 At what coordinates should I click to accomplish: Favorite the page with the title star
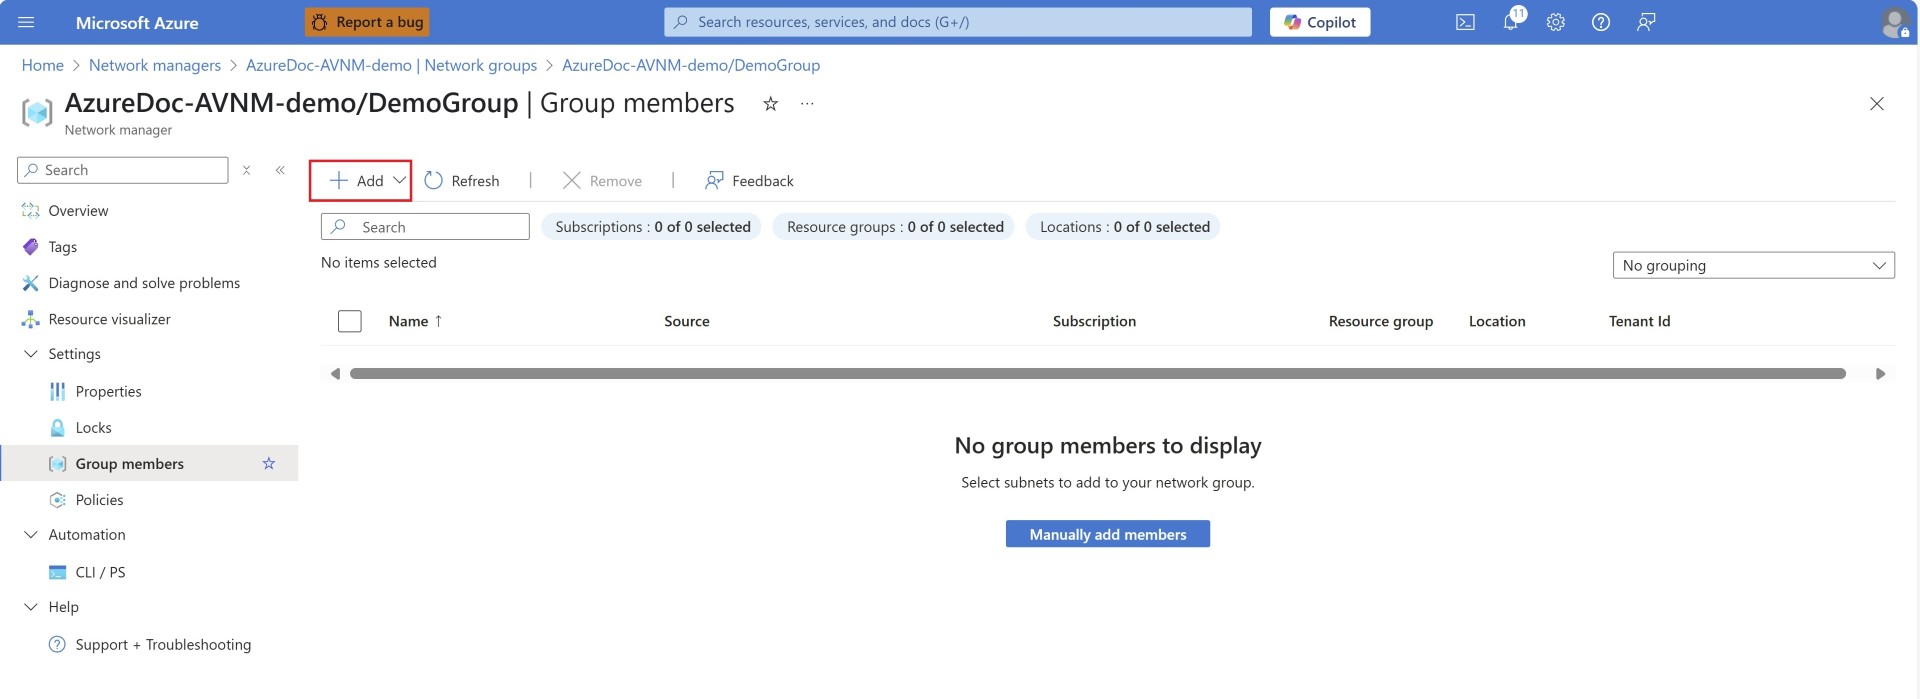pos(770,104)
